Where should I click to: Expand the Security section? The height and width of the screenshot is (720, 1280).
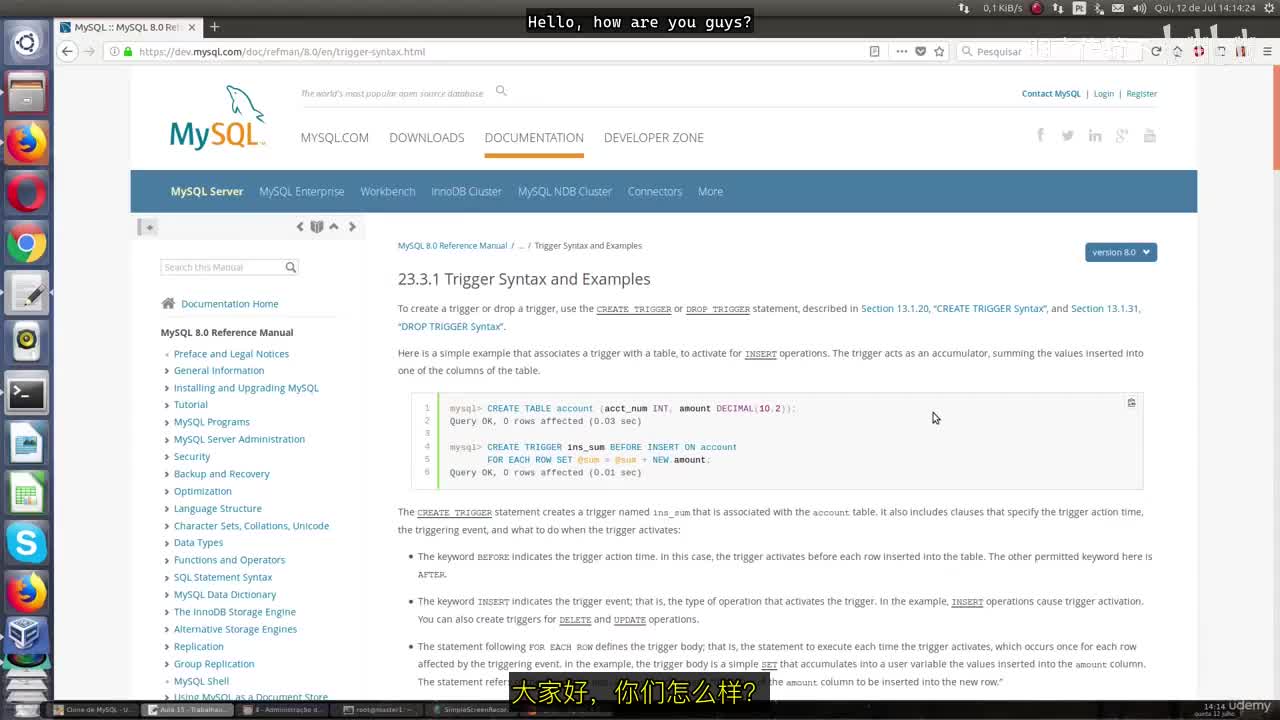(x=167, y=457)
